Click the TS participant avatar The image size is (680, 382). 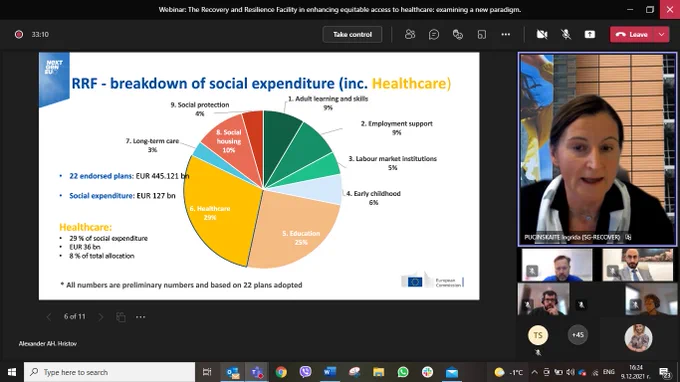(538, 335)
